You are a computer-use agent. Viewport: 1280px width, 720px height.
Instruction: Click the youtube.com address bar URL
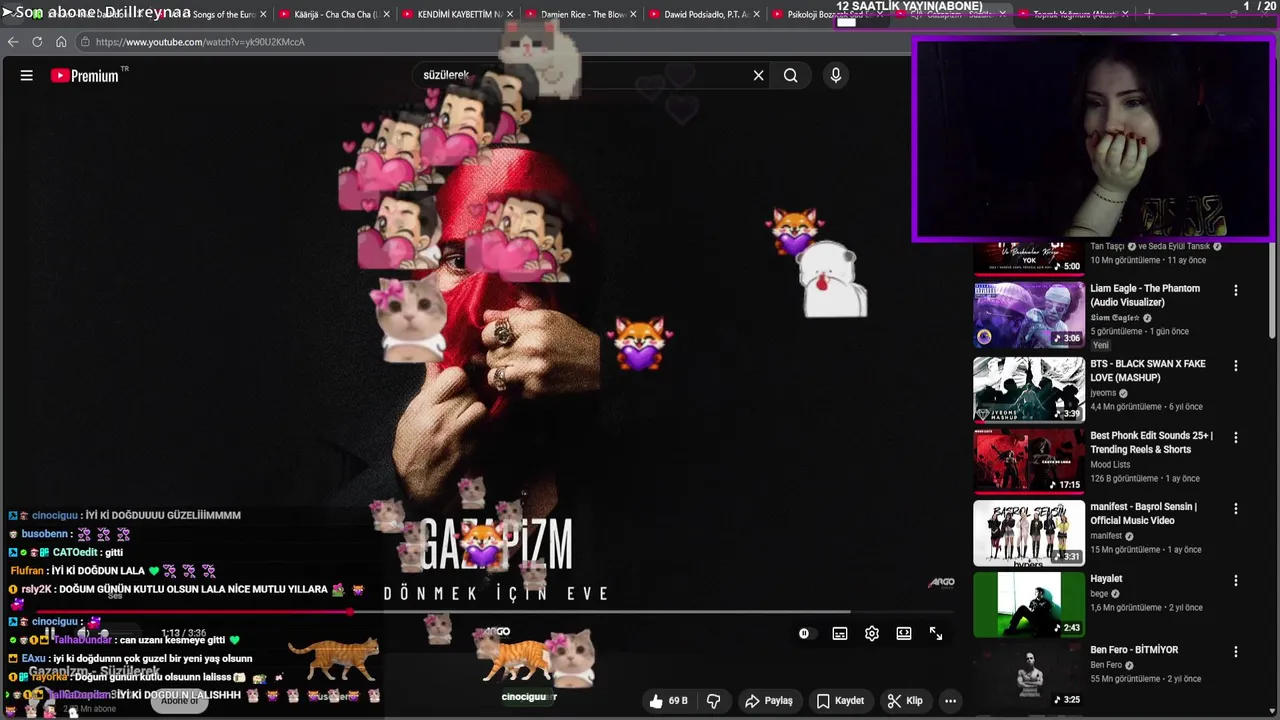coord(200,42)
